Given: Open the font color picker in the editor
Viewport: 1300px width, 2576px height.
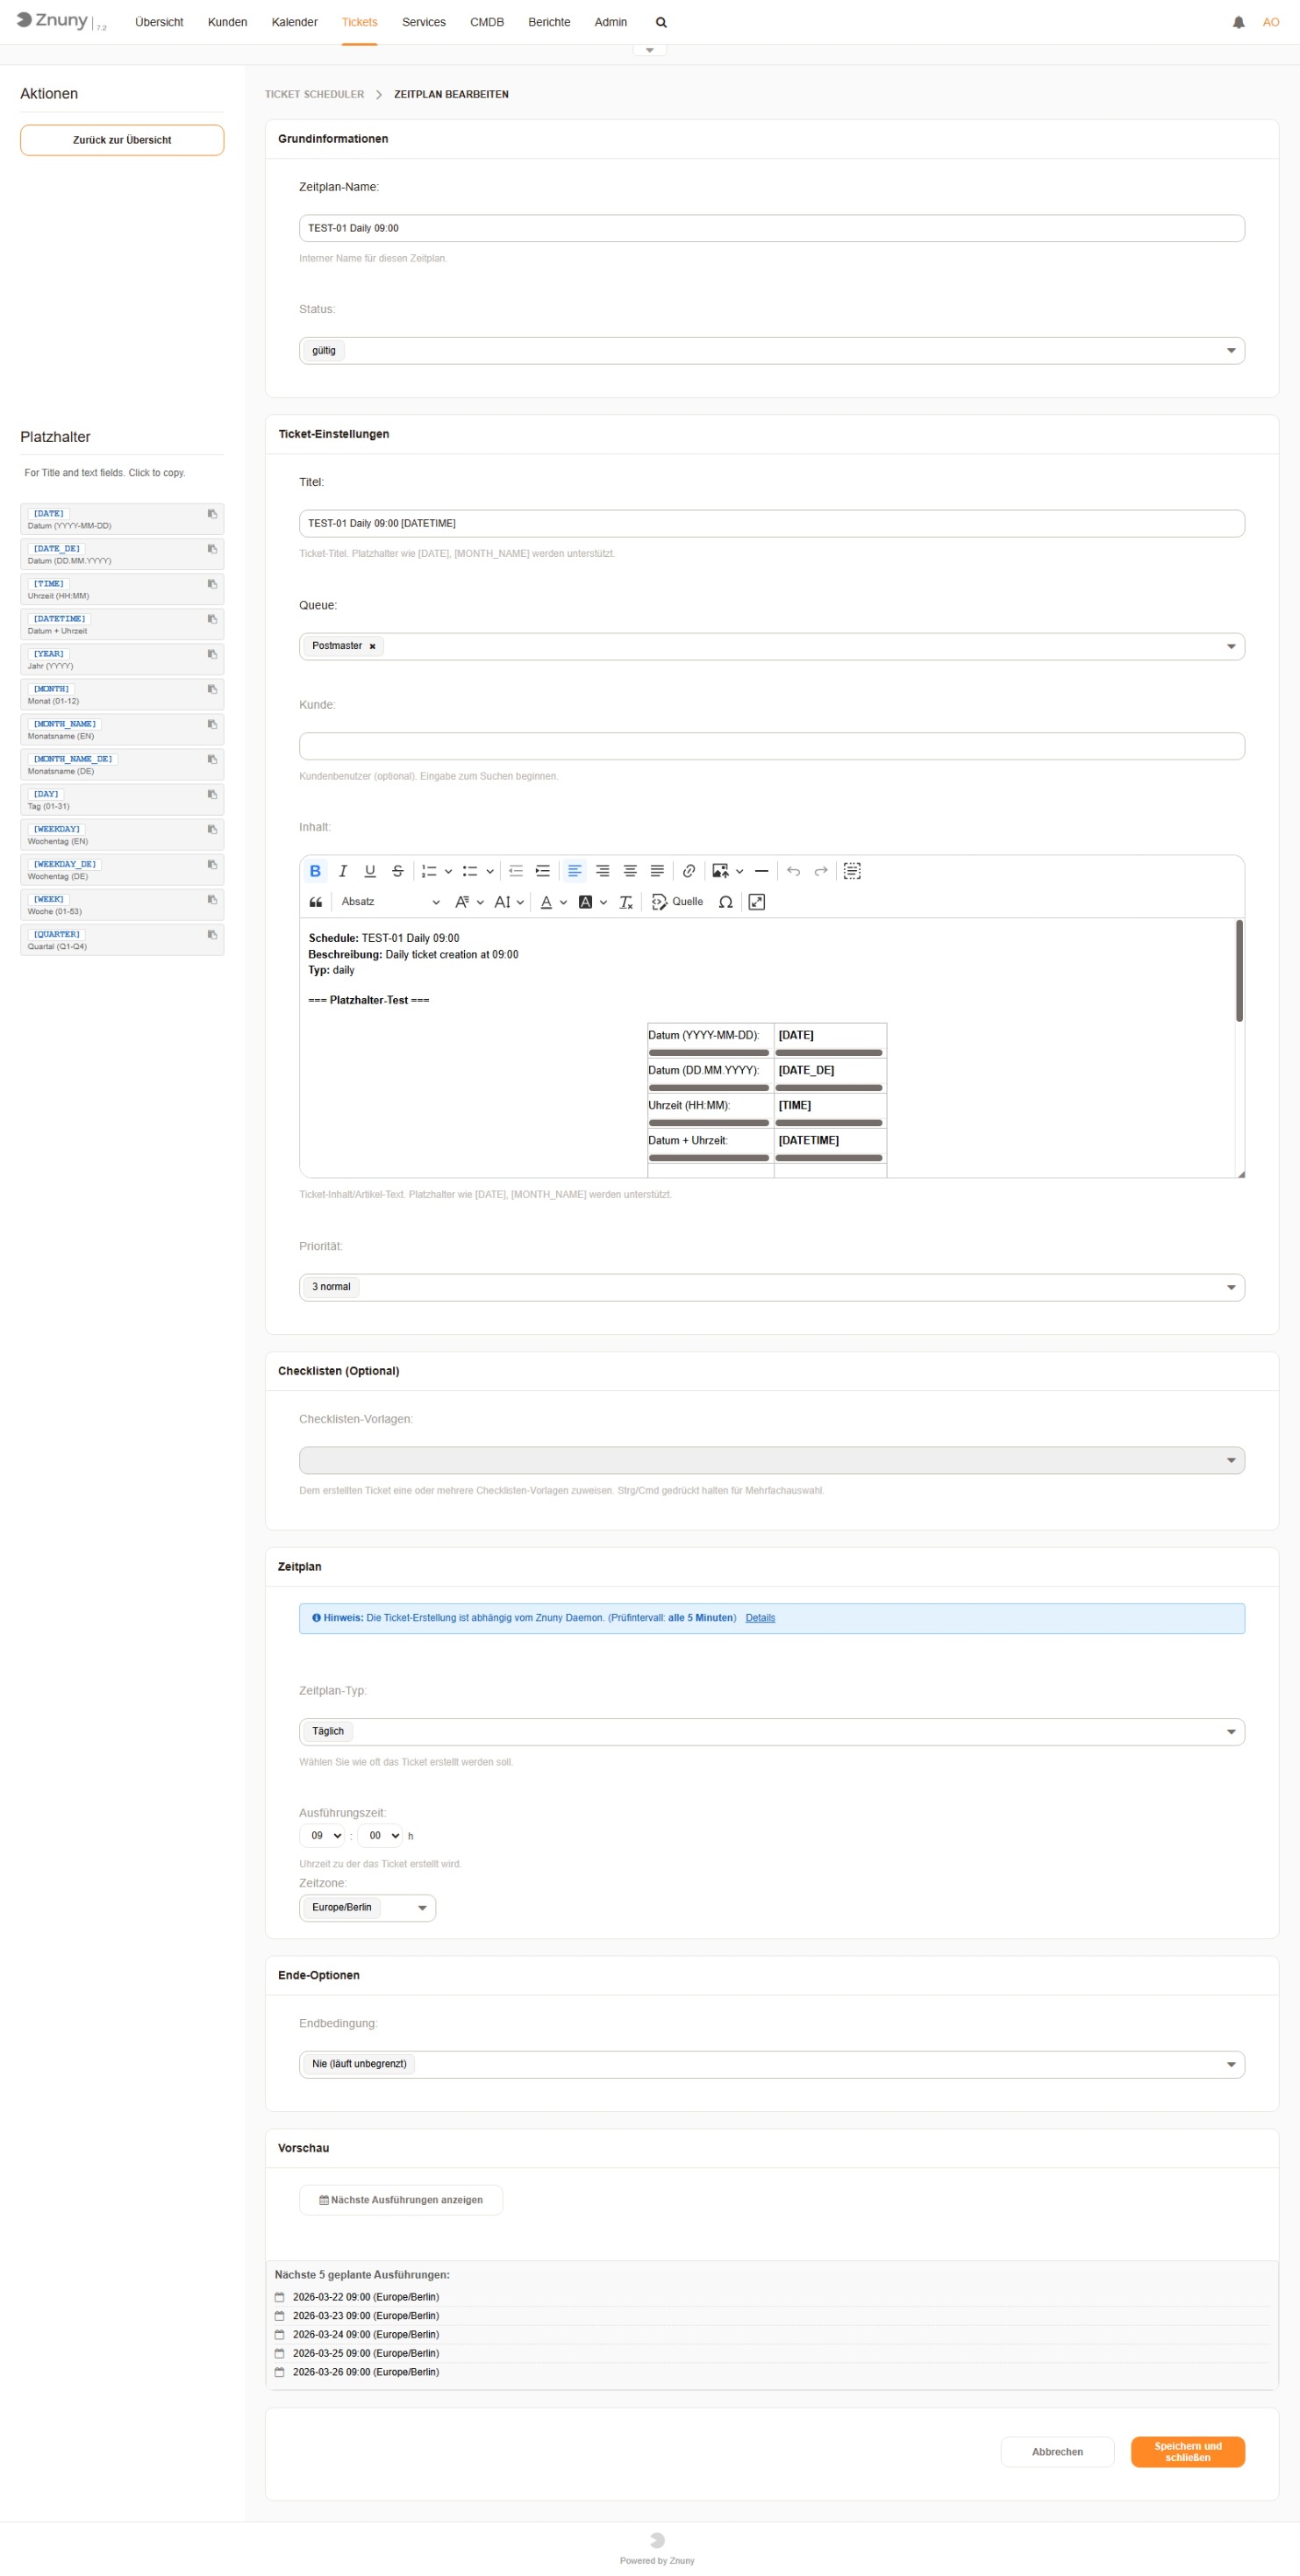Looking at the screenshot, I should [x=547, y=902].
